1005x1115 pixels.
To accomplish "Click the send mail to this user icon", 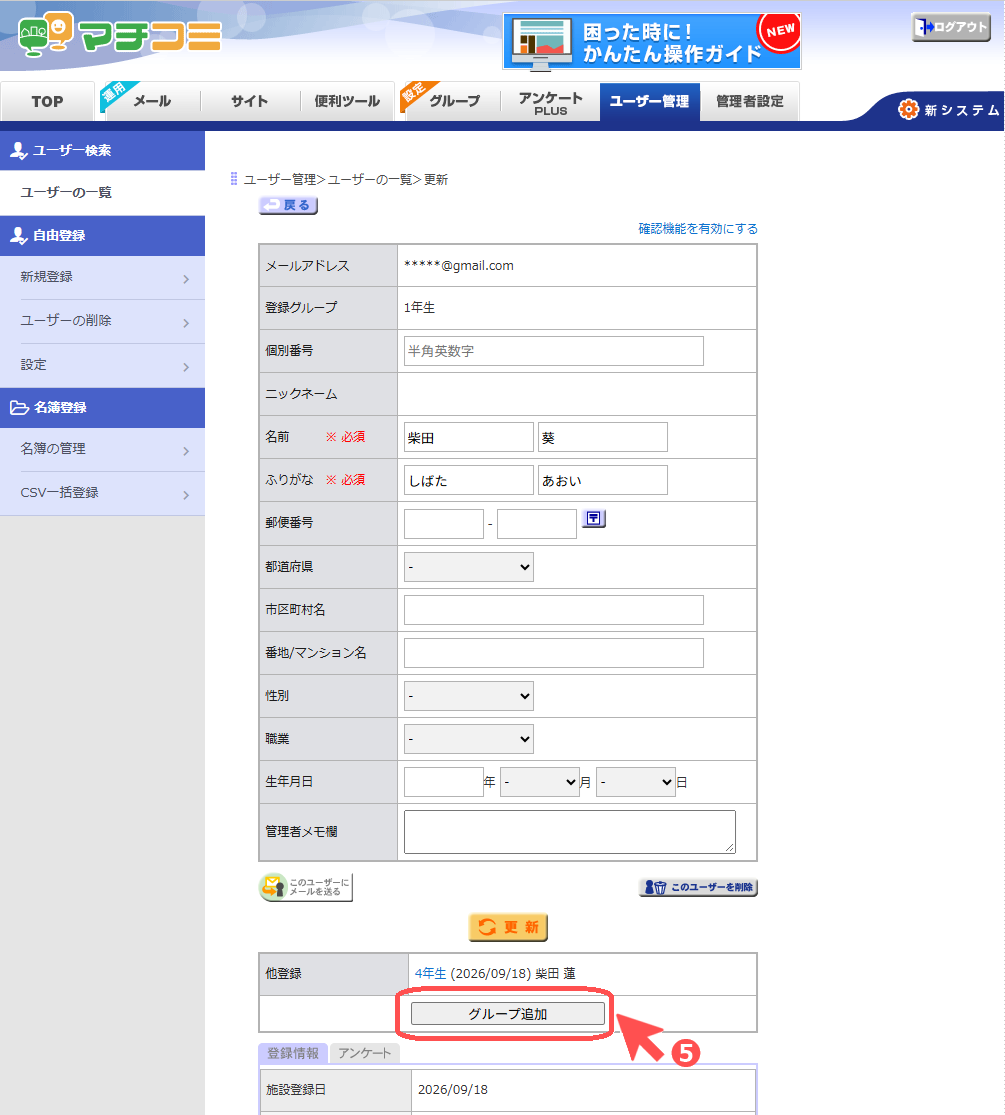I will (306, 887).
